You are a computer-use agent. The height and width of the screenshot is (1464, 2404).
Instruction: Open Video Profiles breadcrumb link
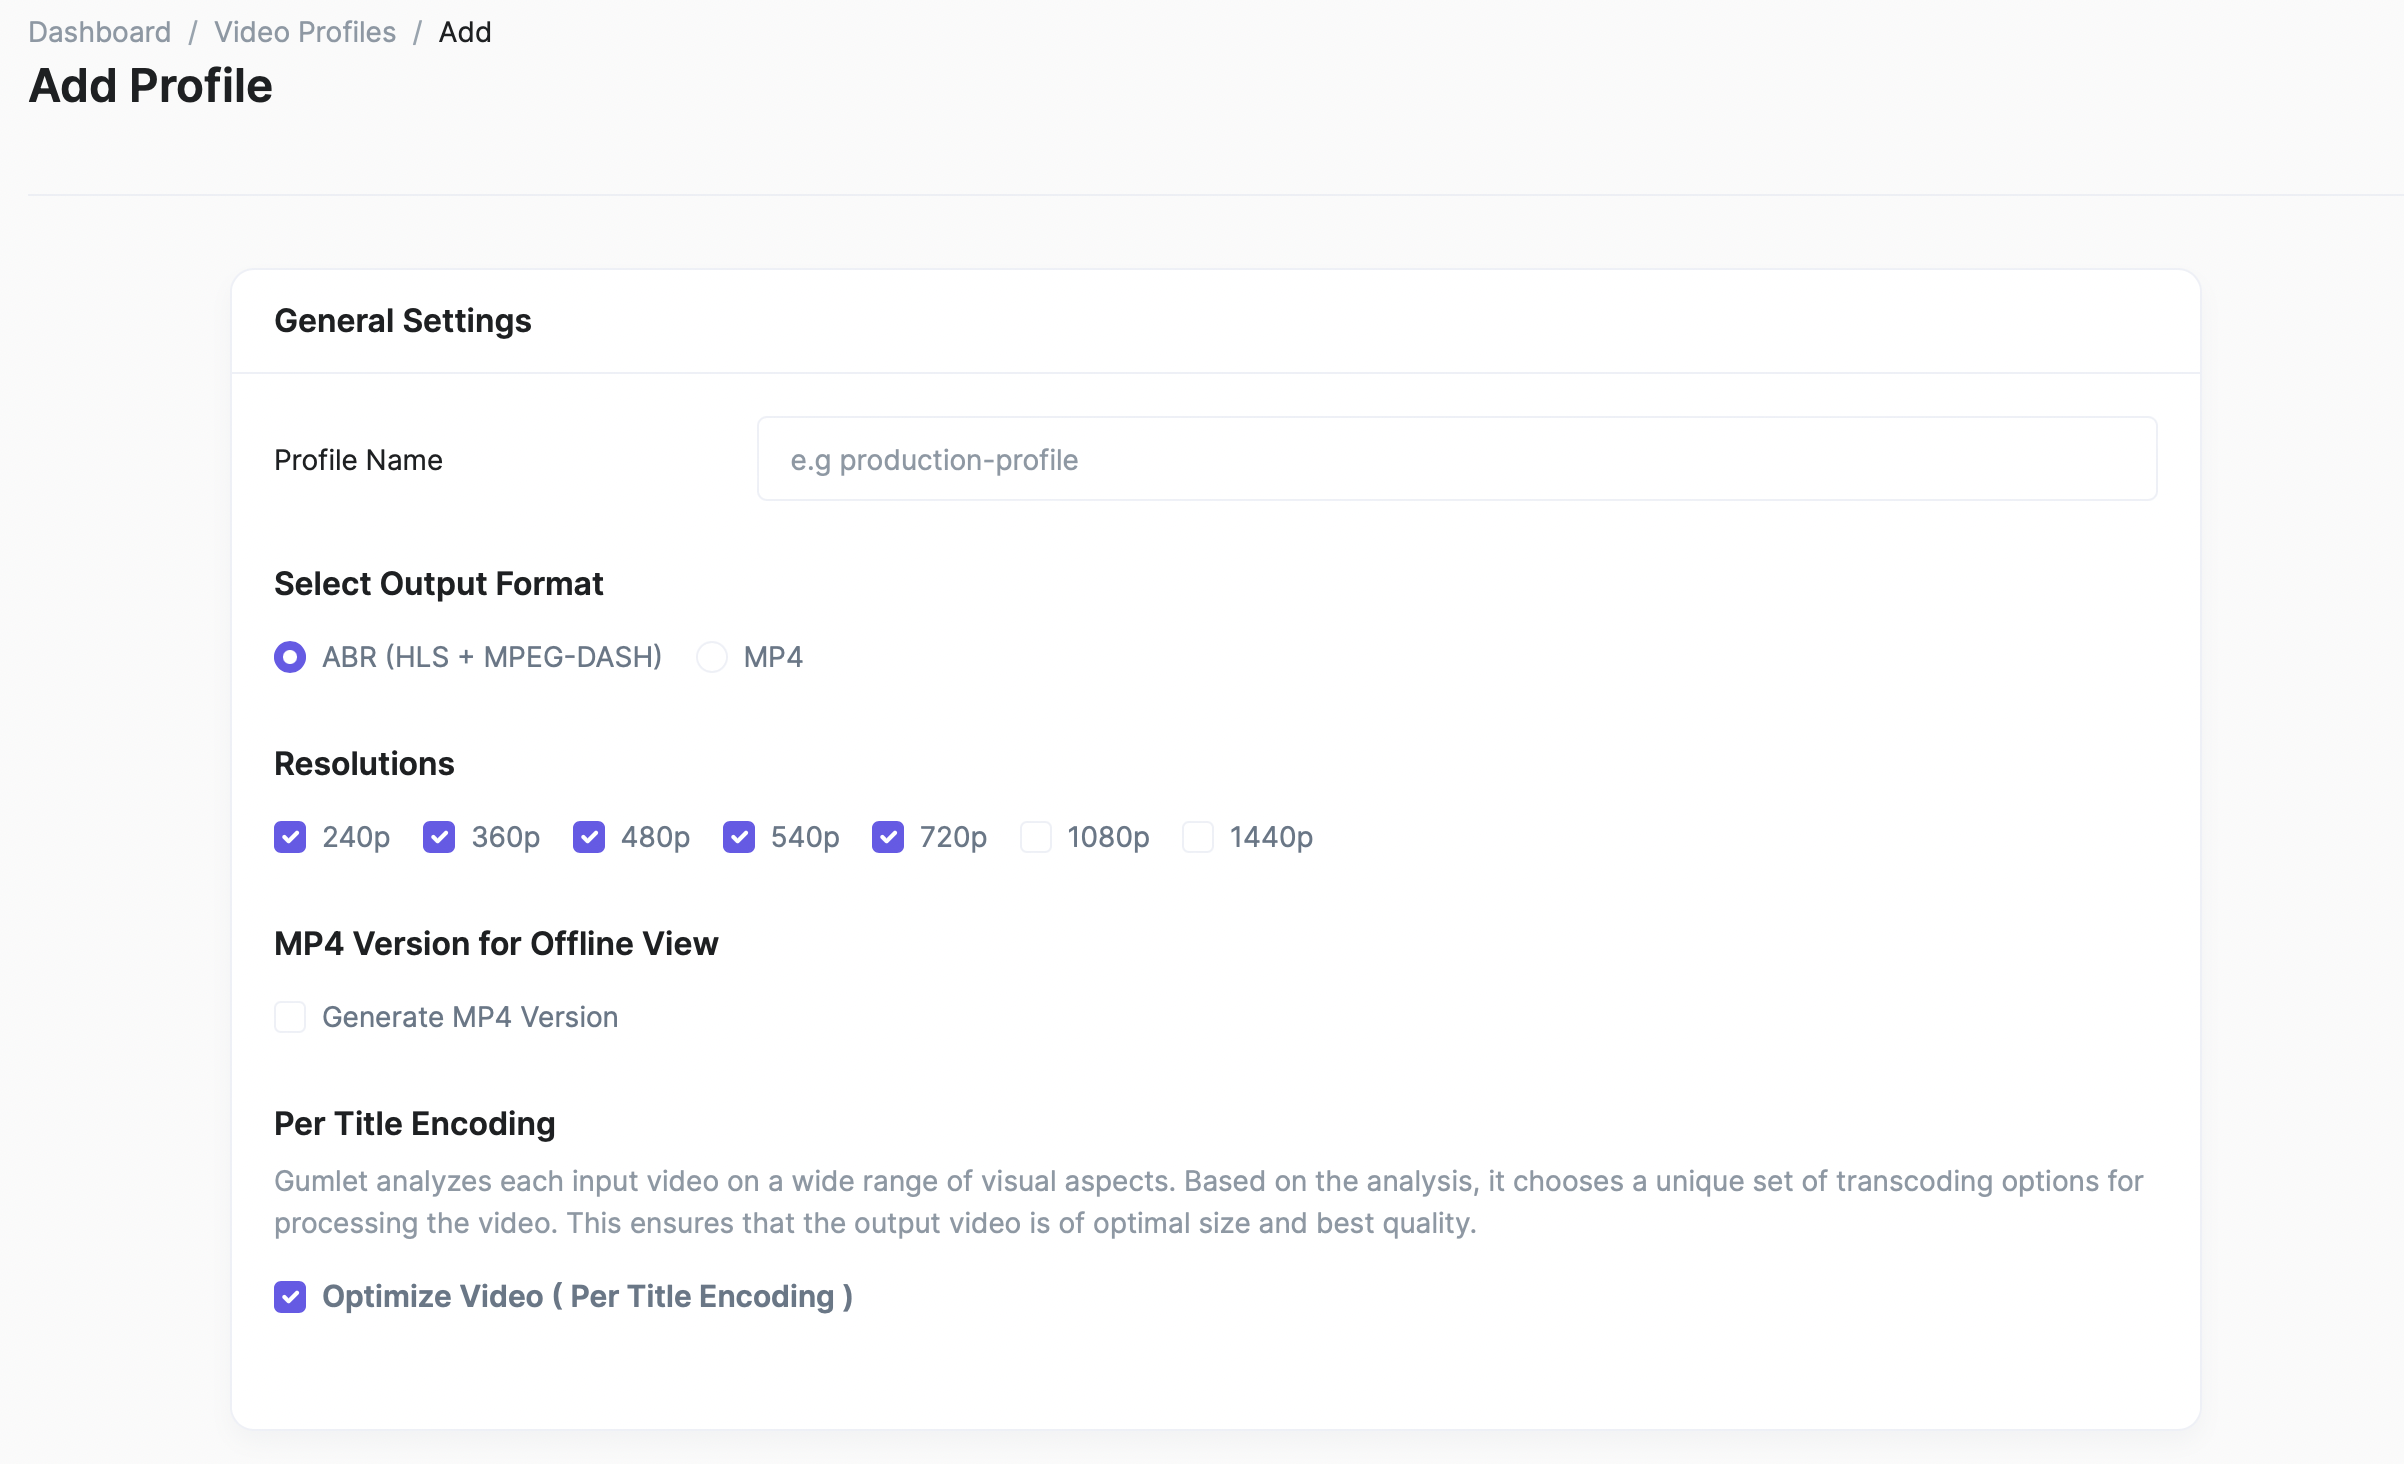tap(305, 32)
